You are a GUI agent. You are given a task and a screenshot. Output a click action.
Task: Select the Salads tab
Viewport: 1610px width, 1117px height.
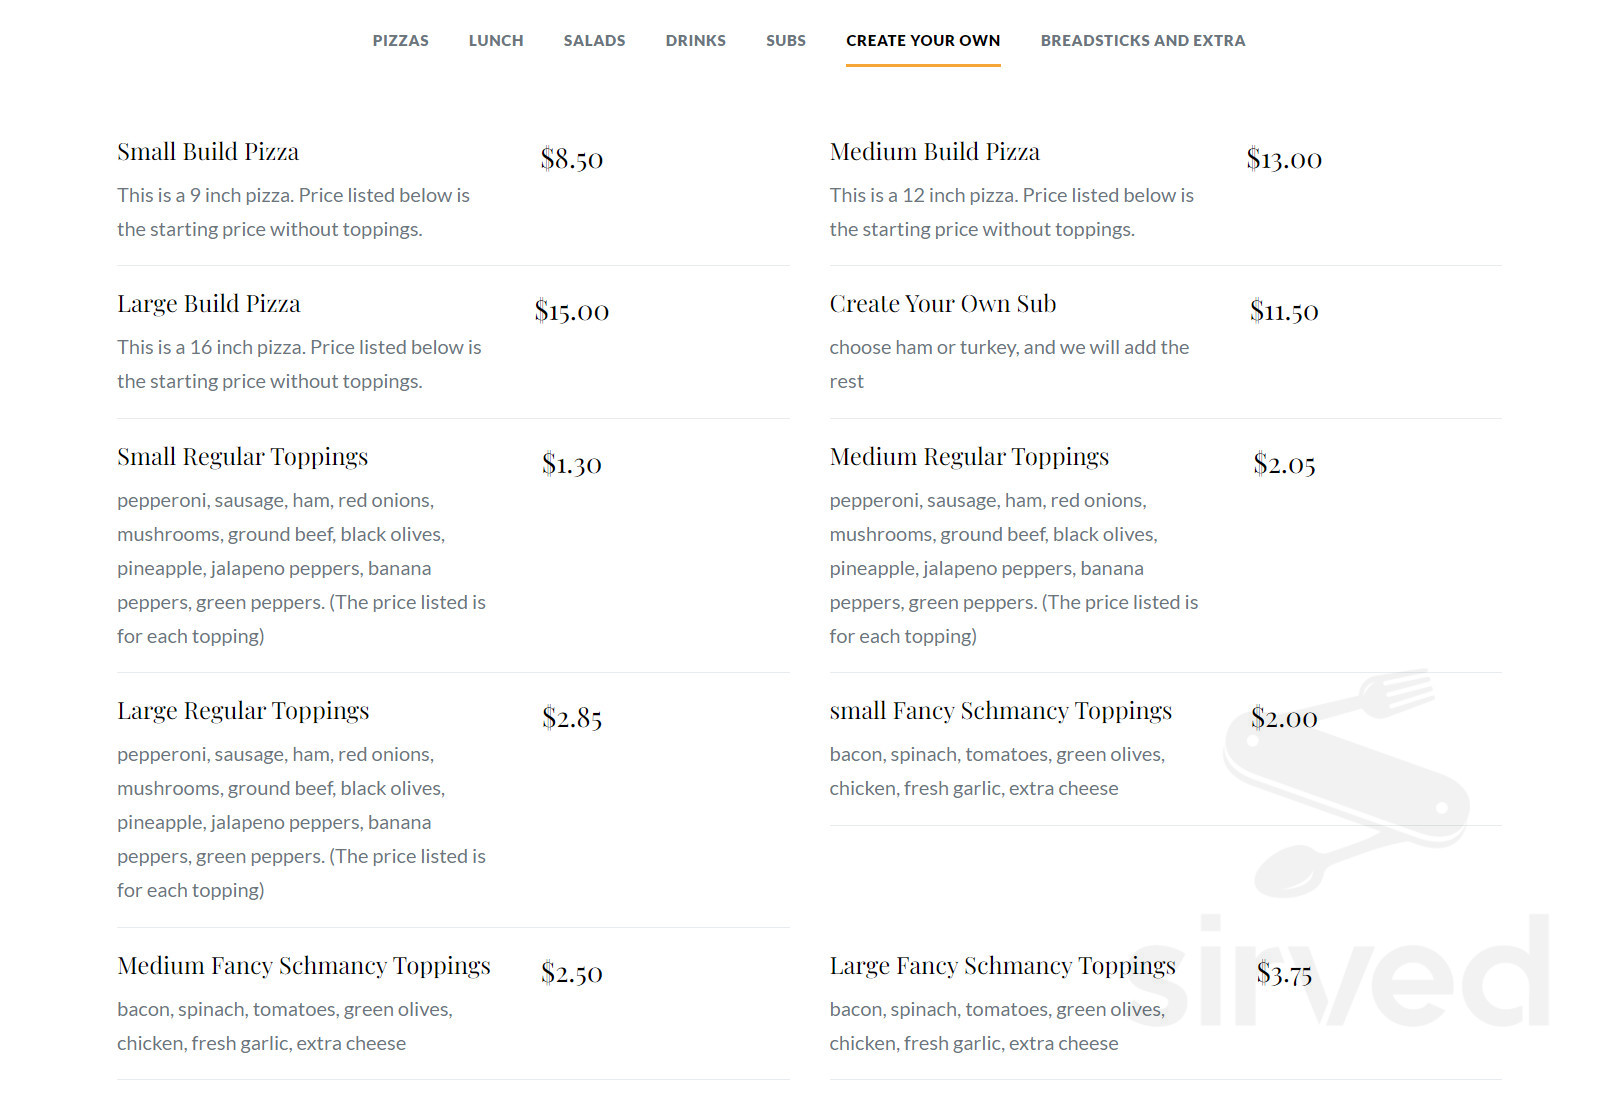pyautogui.click(x=594, y=41)
